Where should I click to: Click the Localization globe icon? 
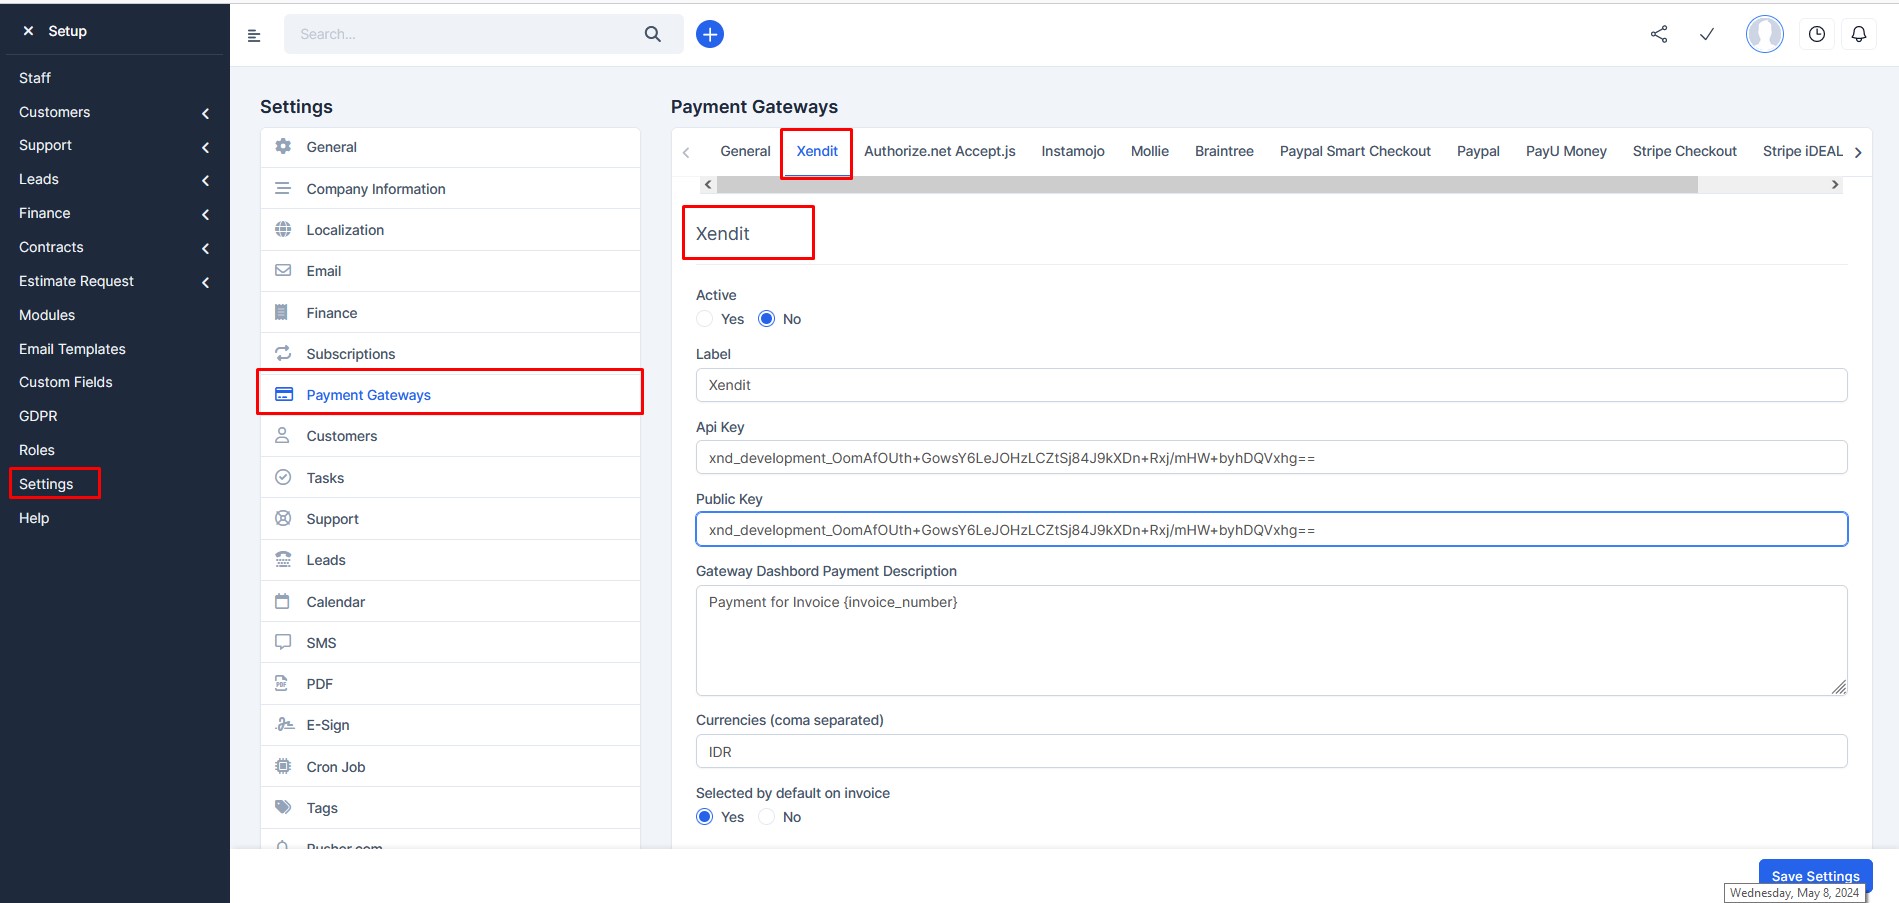click(283, 229)
